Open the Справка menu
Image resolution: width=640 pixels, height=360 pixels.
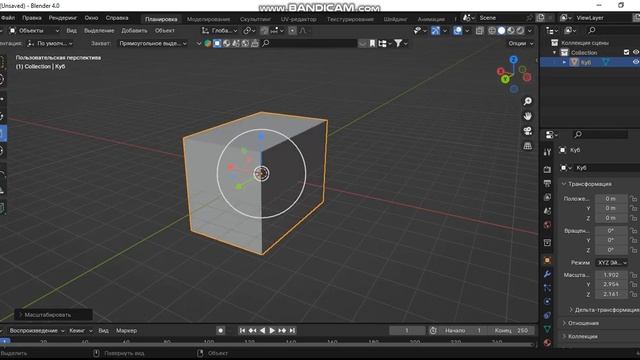click(117, 18)
